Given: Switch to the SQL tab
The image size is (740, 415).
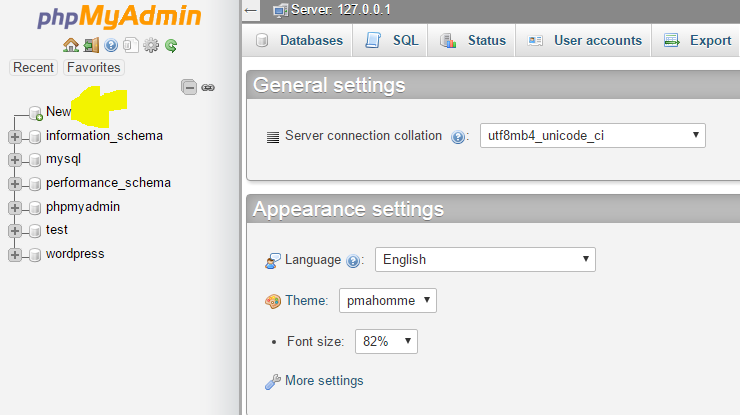Looking at the screenshot, I should pyautogui.click(x=390, y=41).
